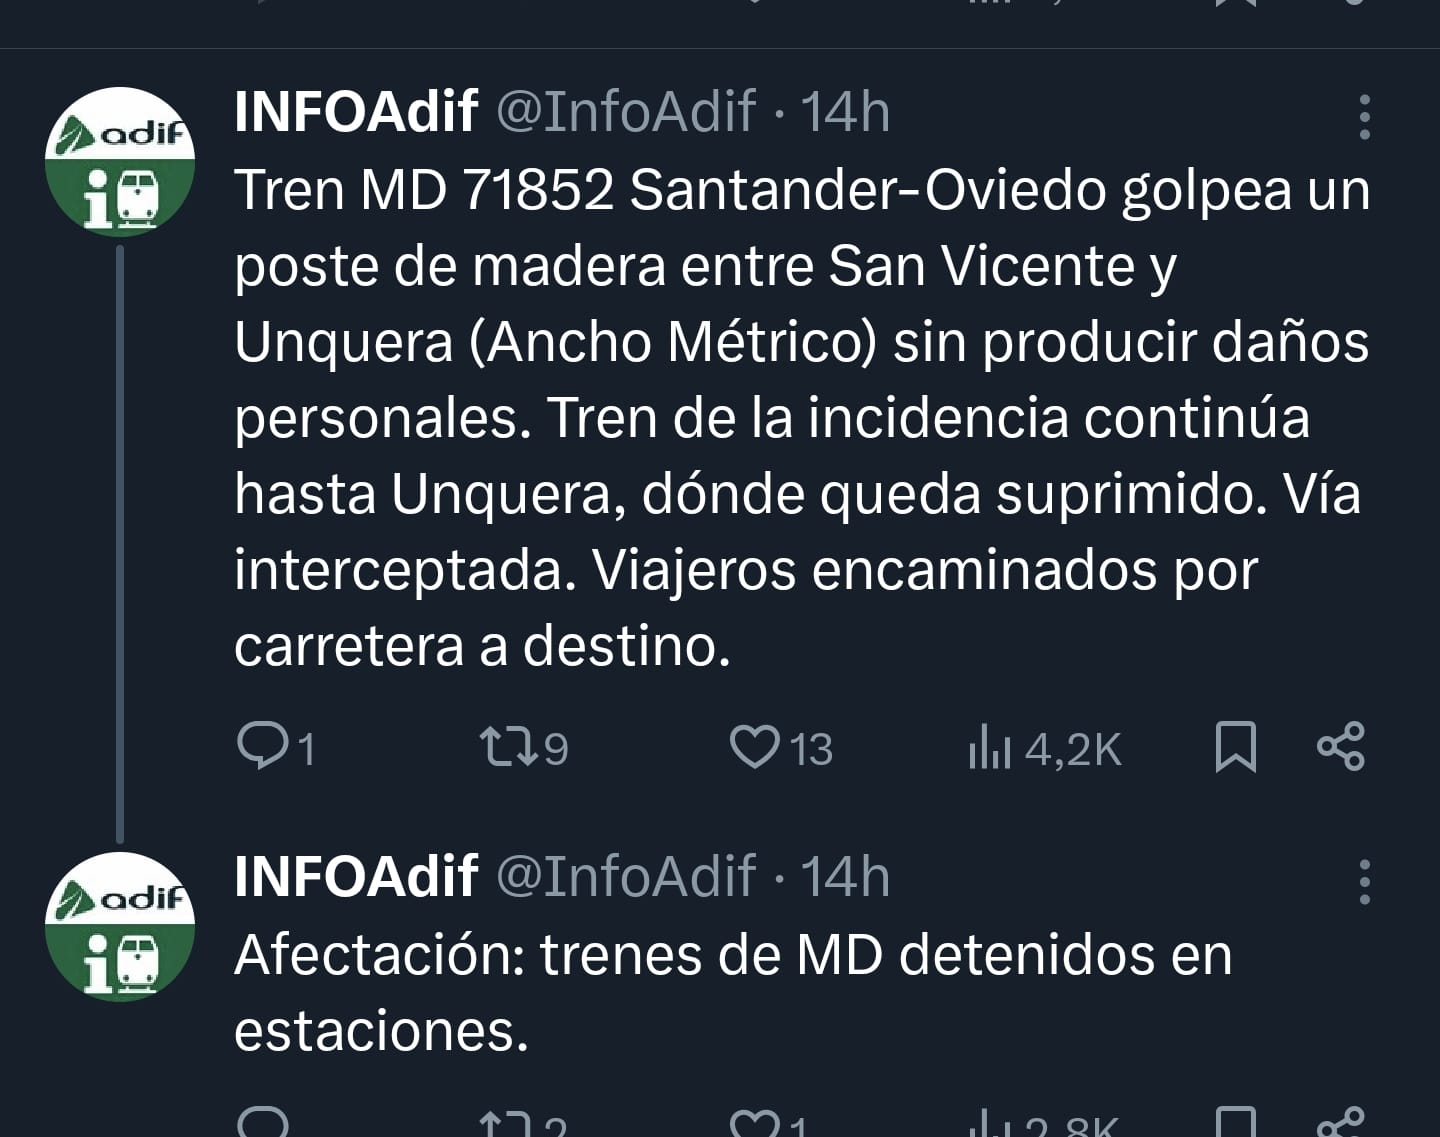
Task: Open the 14h timestamp of the 'Afectación' tweet
Action: (x=845, y=876)
